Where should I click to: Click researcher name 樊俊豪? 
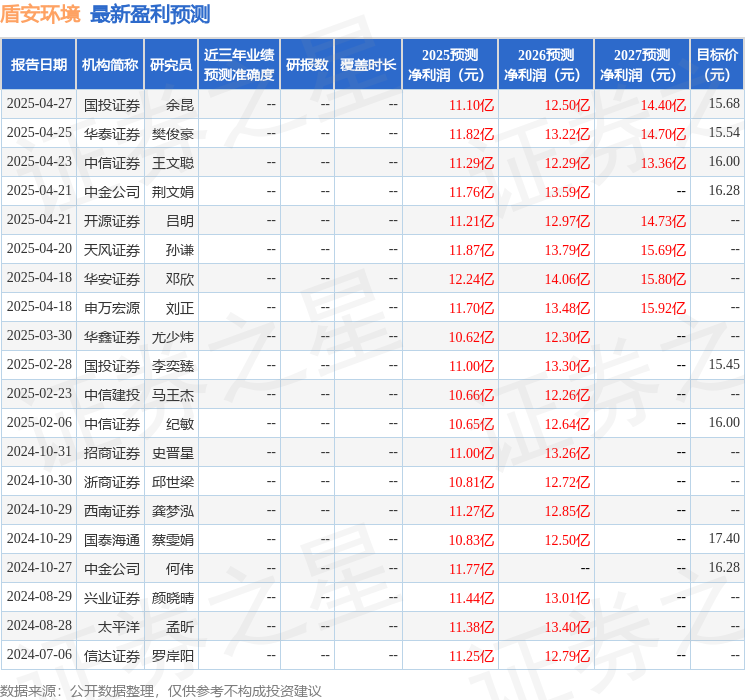(x=173, y=134)
